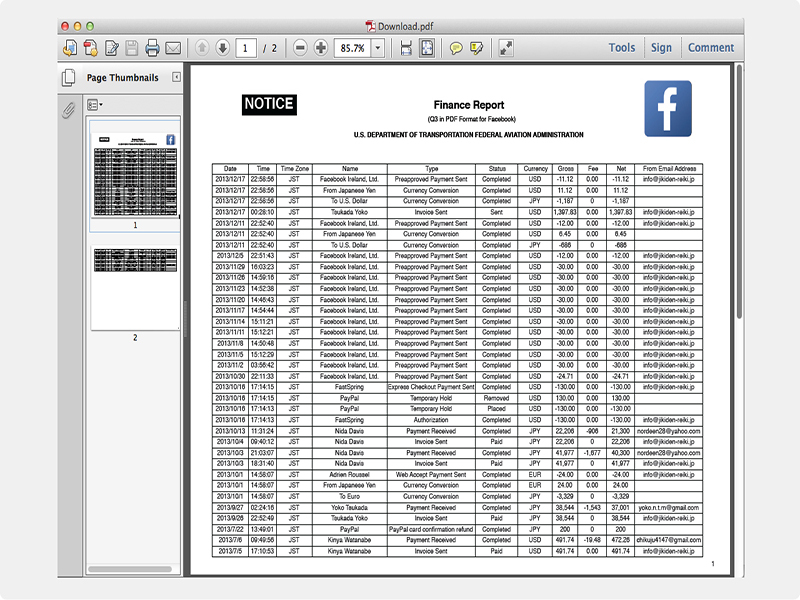
Task: Click the Page Thumbnails panel icon
Action: [x=68, y=78]
